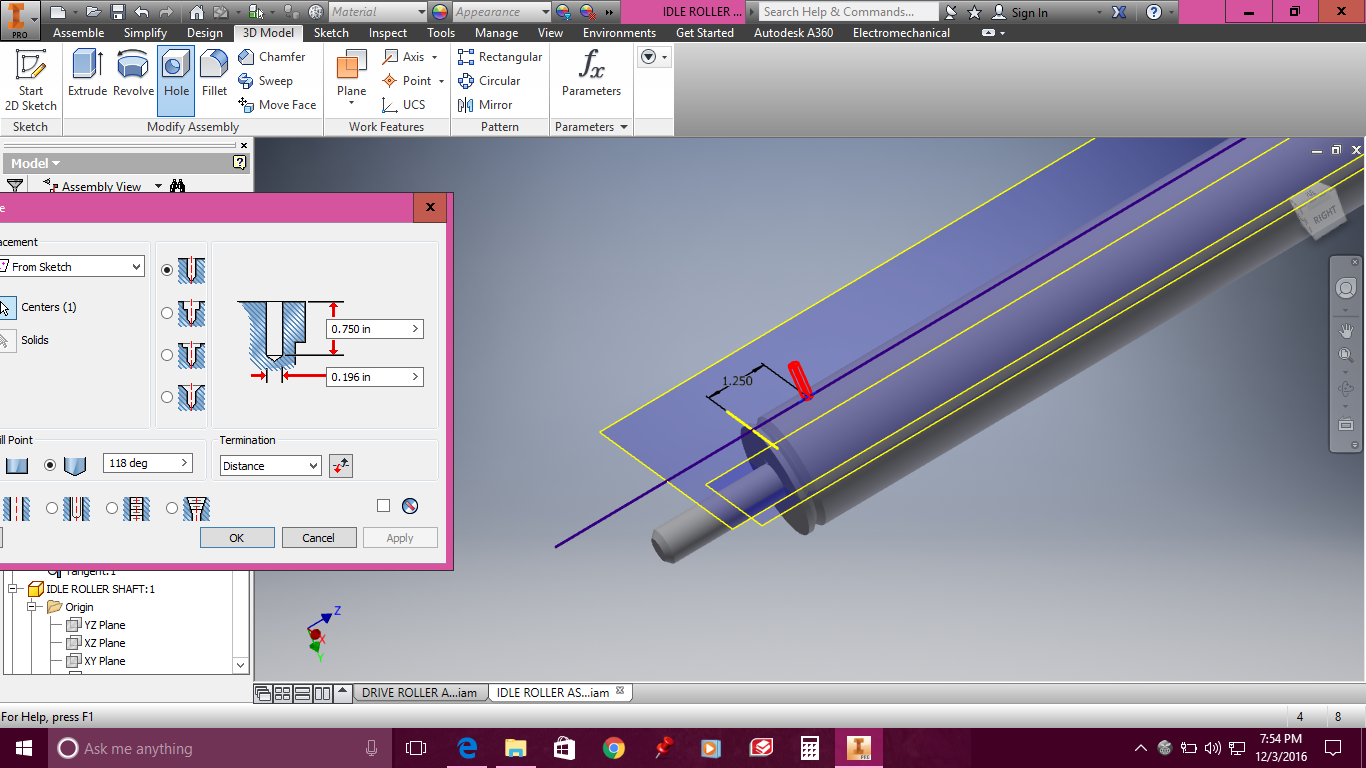Switch to the Sketch ribbon tab
The image size is (1366, 768).
(x=330, y=32)
